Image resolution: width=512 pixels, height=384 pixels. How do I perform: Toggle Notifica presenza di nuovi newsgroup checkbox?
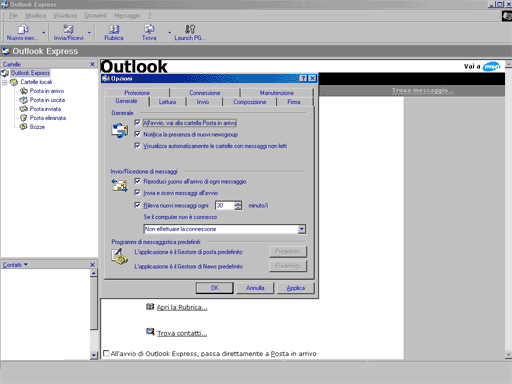tap(137, 134)
